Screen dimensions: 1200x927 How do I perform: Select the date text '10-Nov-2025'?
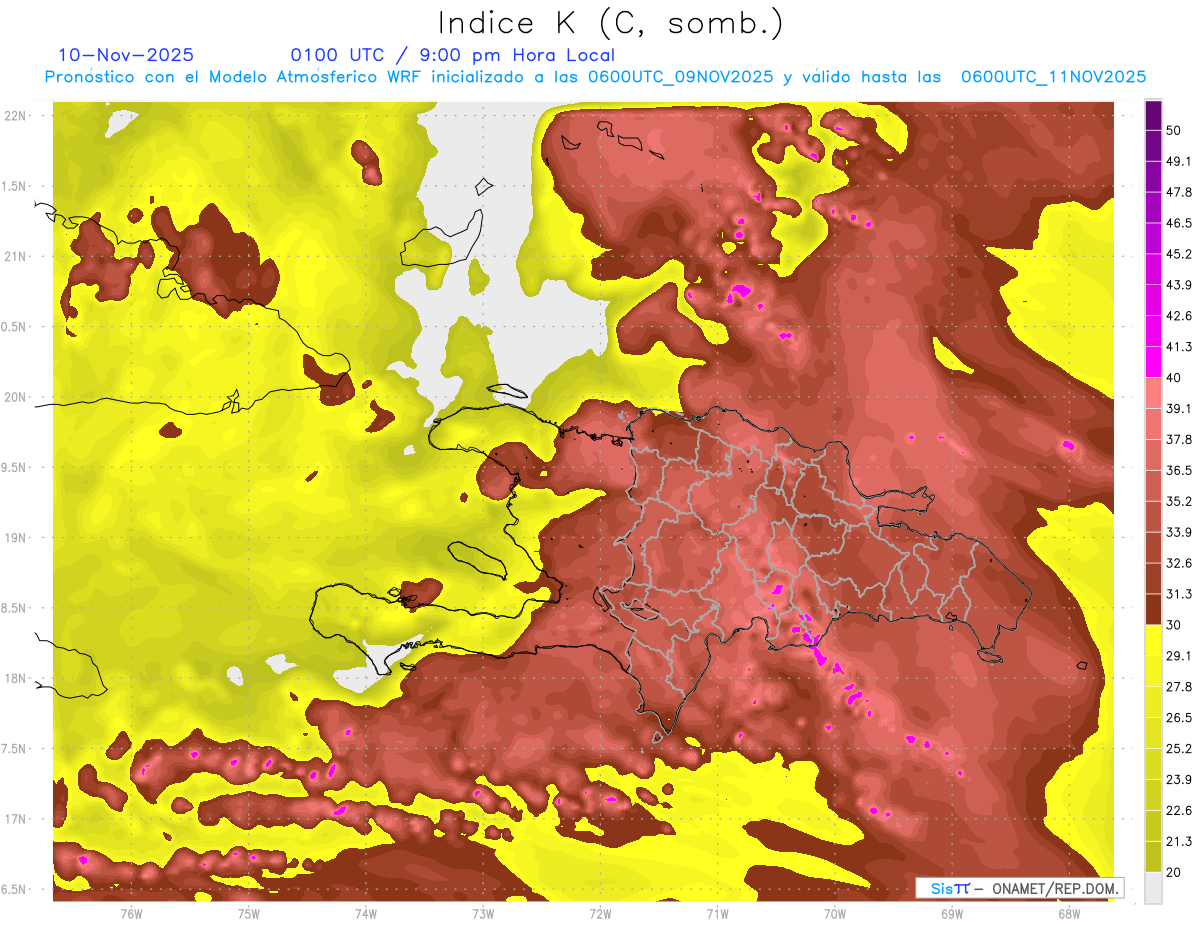[126, 55]
